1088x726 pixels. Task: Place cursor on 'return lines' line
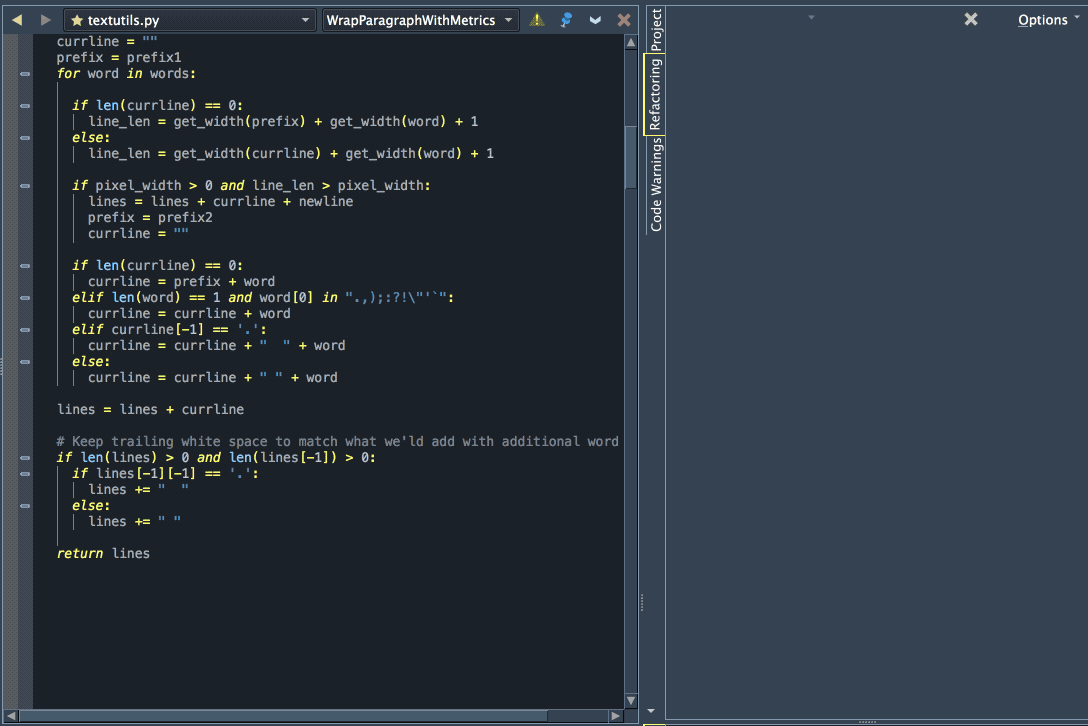coord(103,553)
